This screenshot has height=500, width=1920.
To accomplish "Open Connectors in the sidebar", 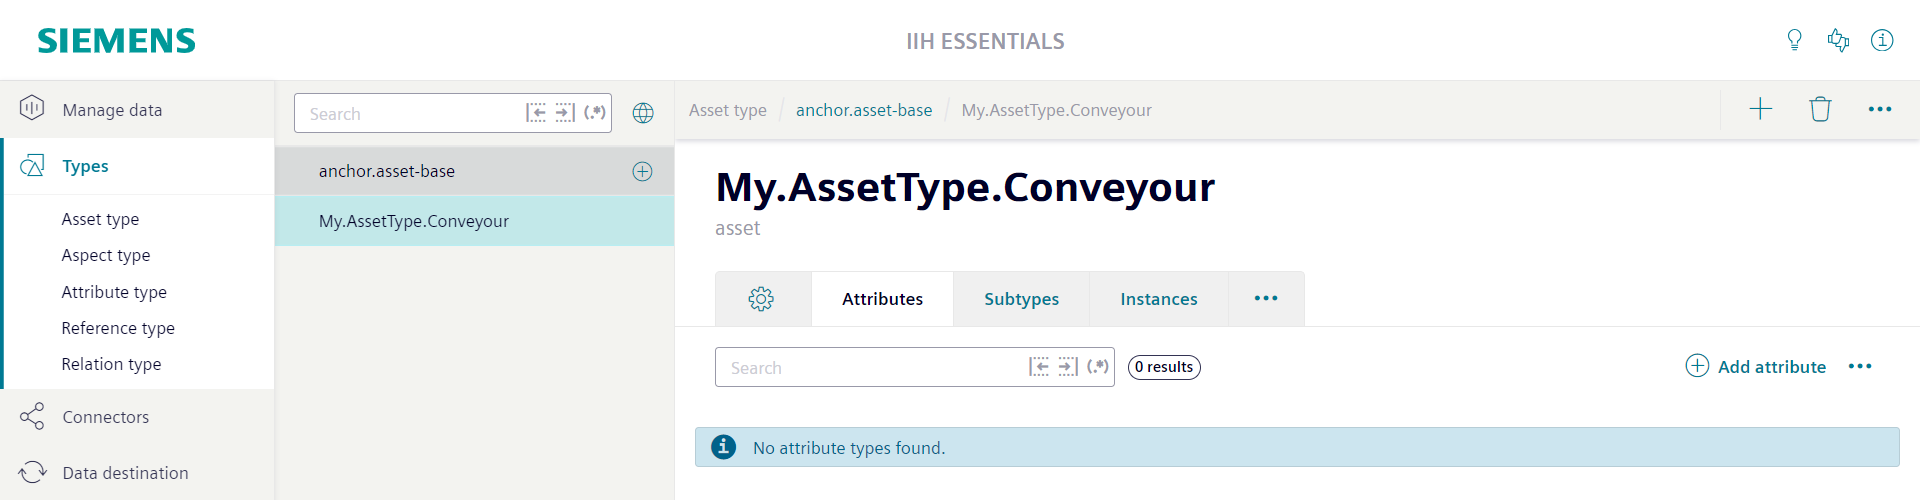I will click(x=137, y=417).
